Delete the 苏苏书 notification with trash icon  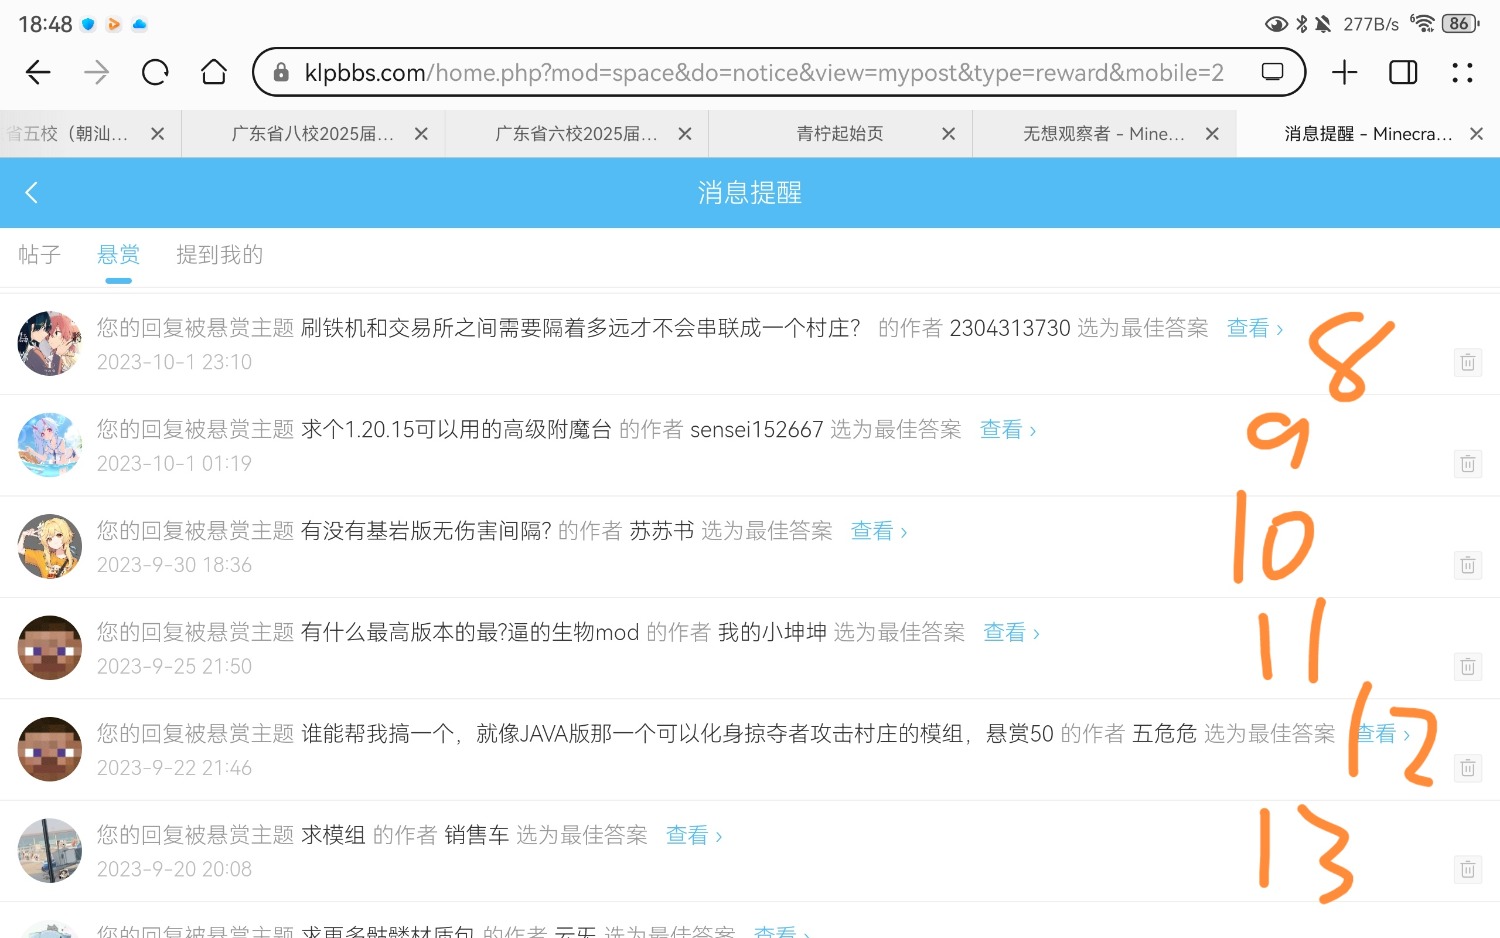[x=1467, y=565]
